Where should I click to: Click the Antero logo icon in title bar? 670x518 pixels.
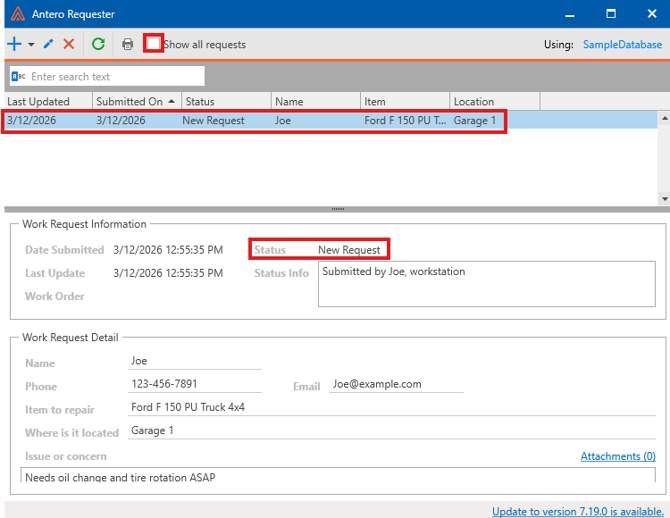pos(18,14)
